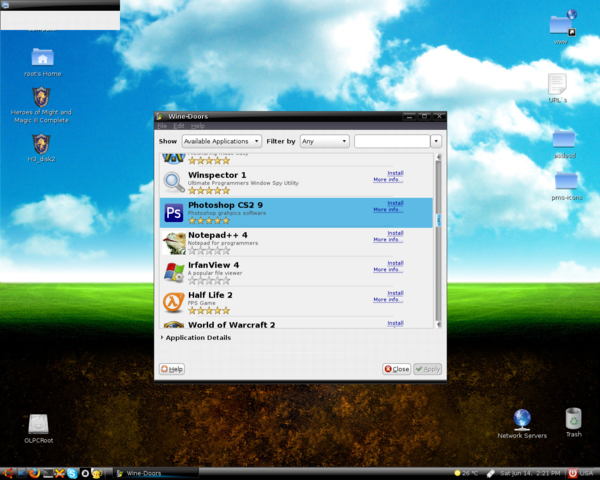
Task: Launch Firefox from the panel
Action: click(34, 473)
